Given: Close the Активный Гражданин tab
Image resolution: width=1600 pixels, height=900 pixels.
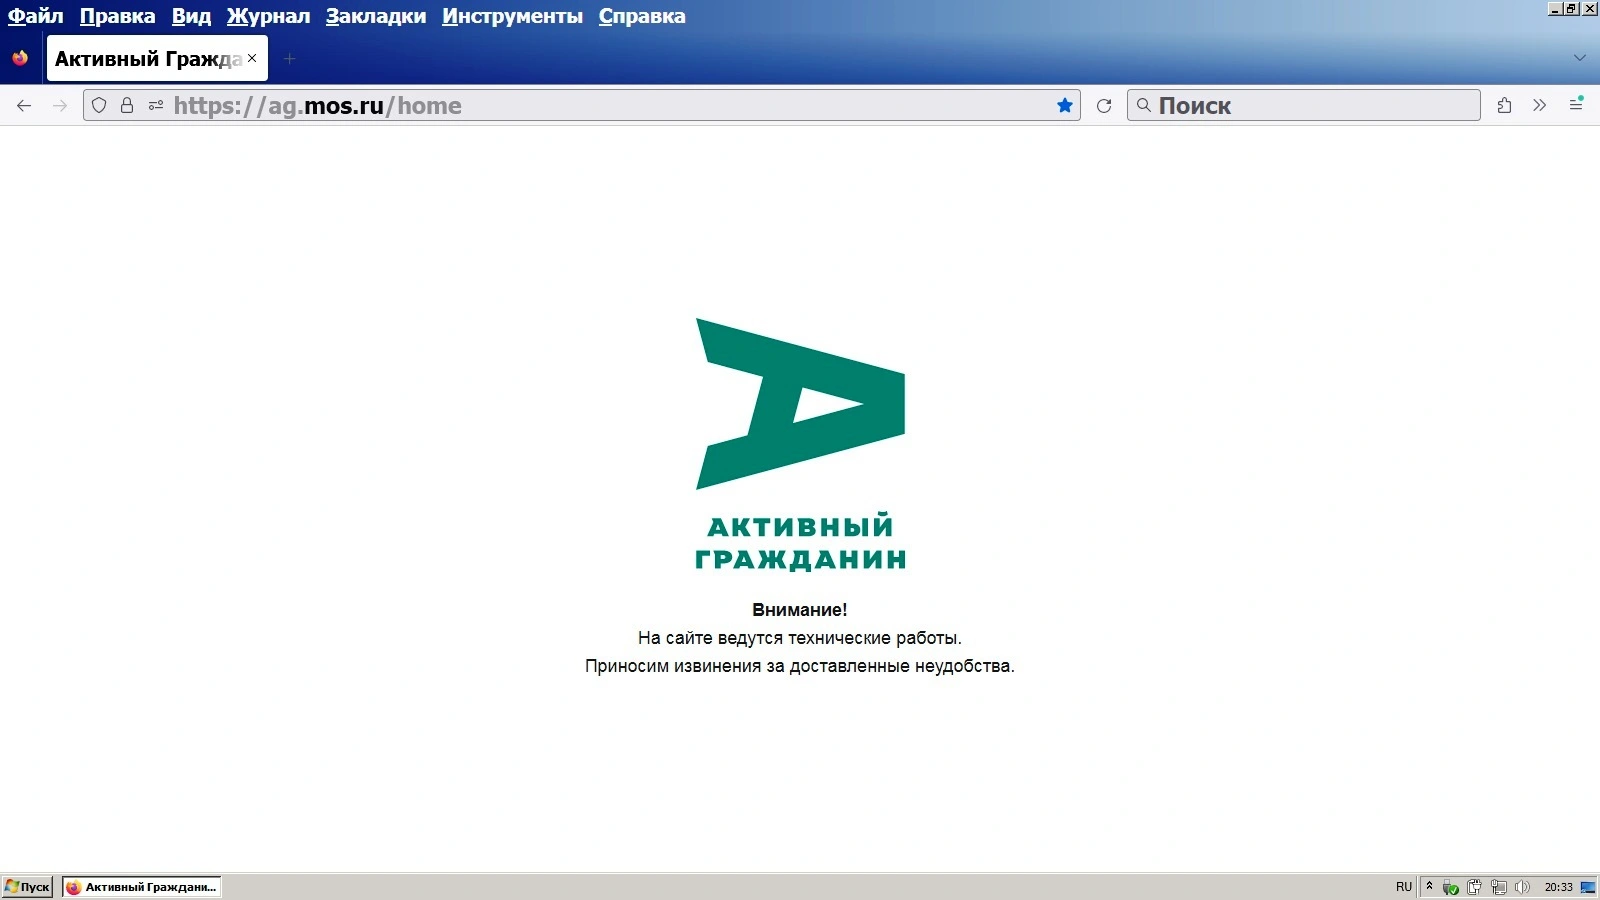Looking at the screenshot, I should [x=252, y=58].
